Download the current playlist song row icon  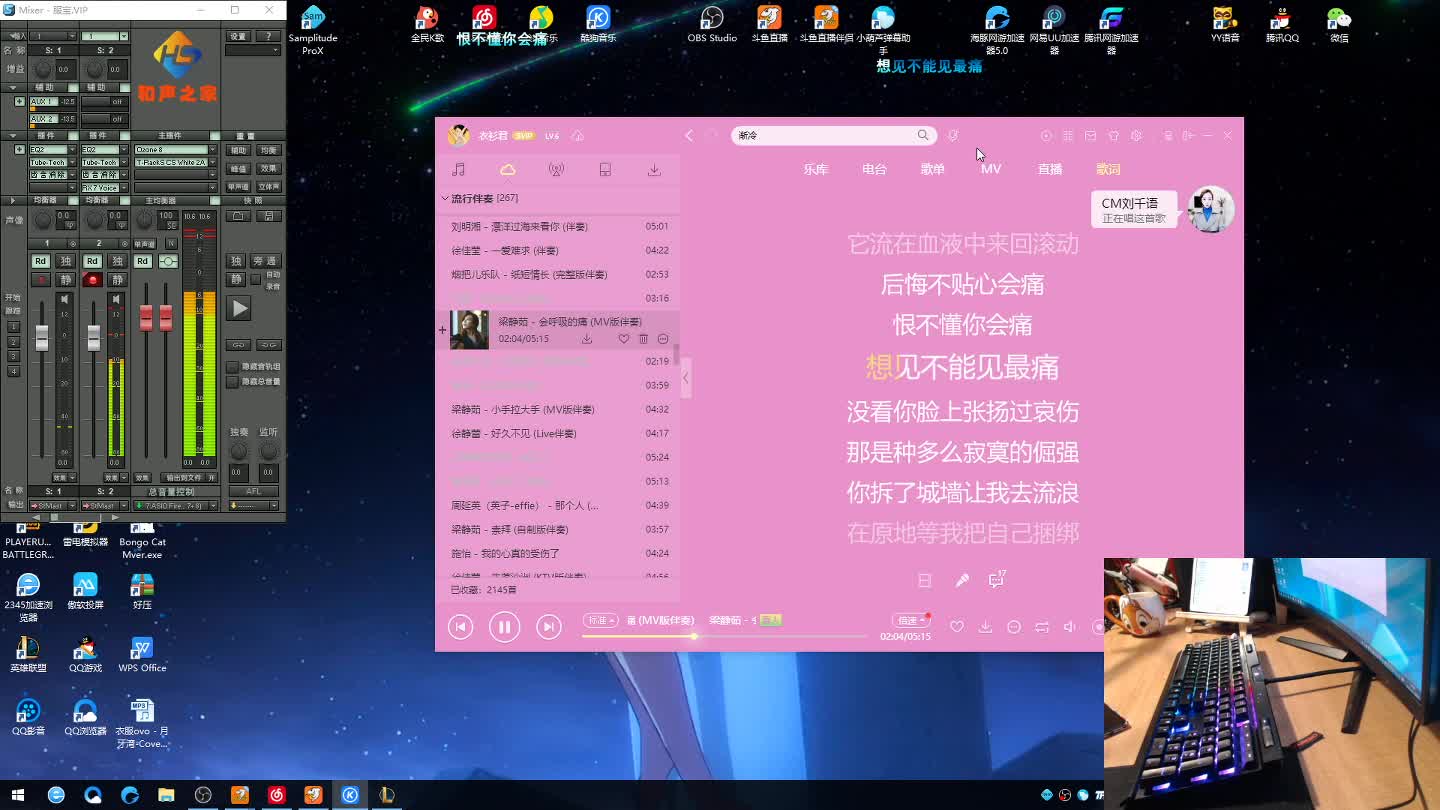pos(587,339)
